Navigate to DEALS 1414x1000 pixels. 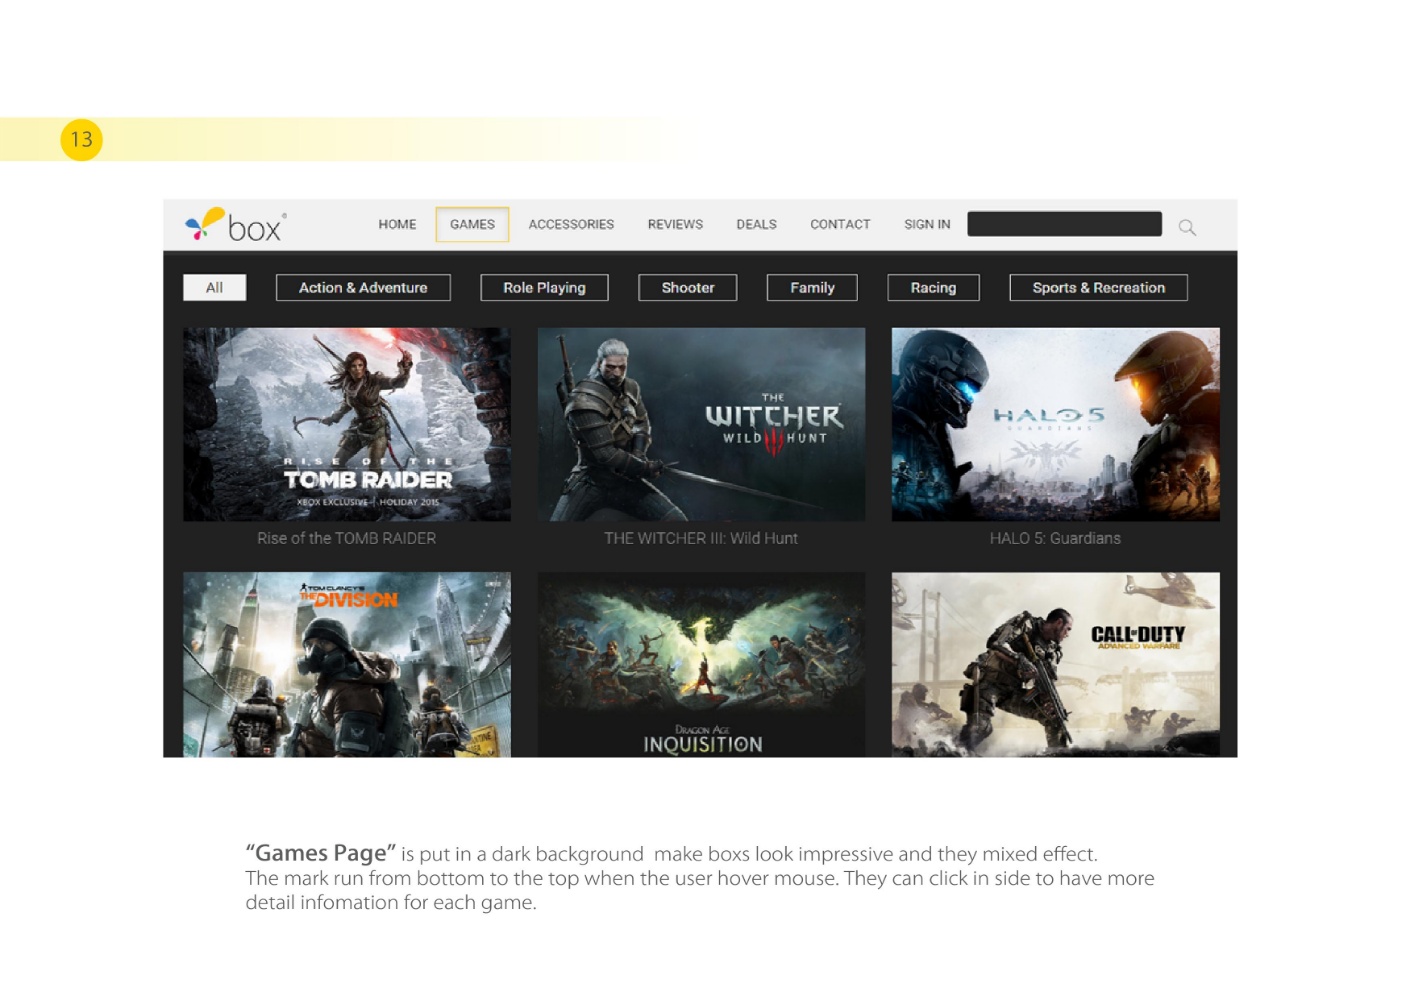[756, 225]
